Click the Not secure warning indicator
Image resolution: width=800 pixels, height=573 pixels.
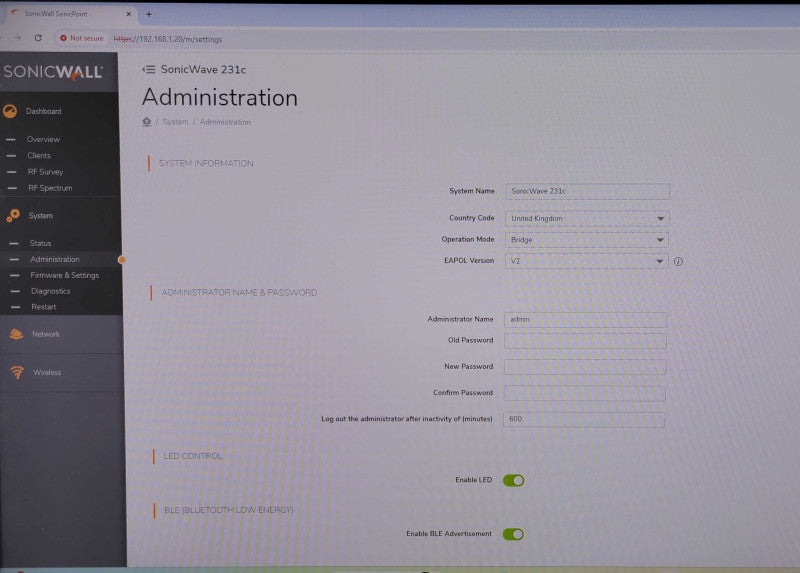click(82, 38)
